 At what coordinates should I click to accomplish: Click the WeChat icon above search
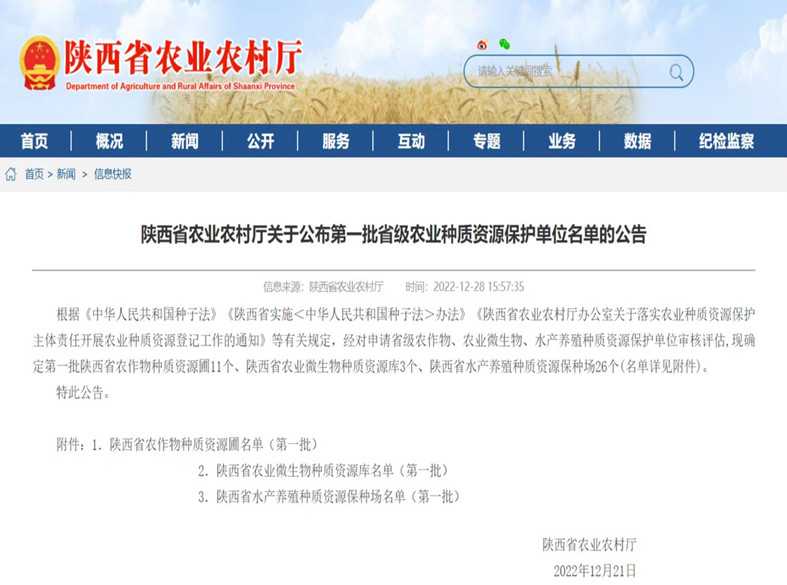point(505,44)
